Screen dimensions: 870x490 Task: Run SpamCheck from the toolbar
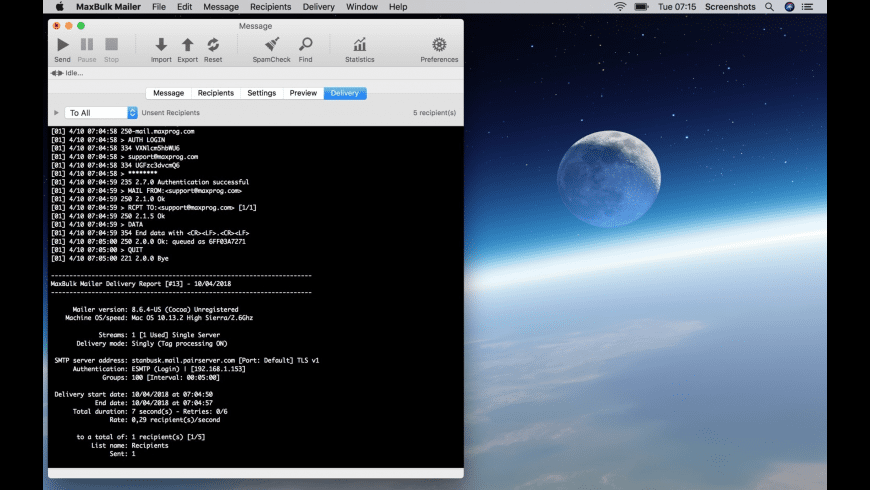(x=271, y=45)
